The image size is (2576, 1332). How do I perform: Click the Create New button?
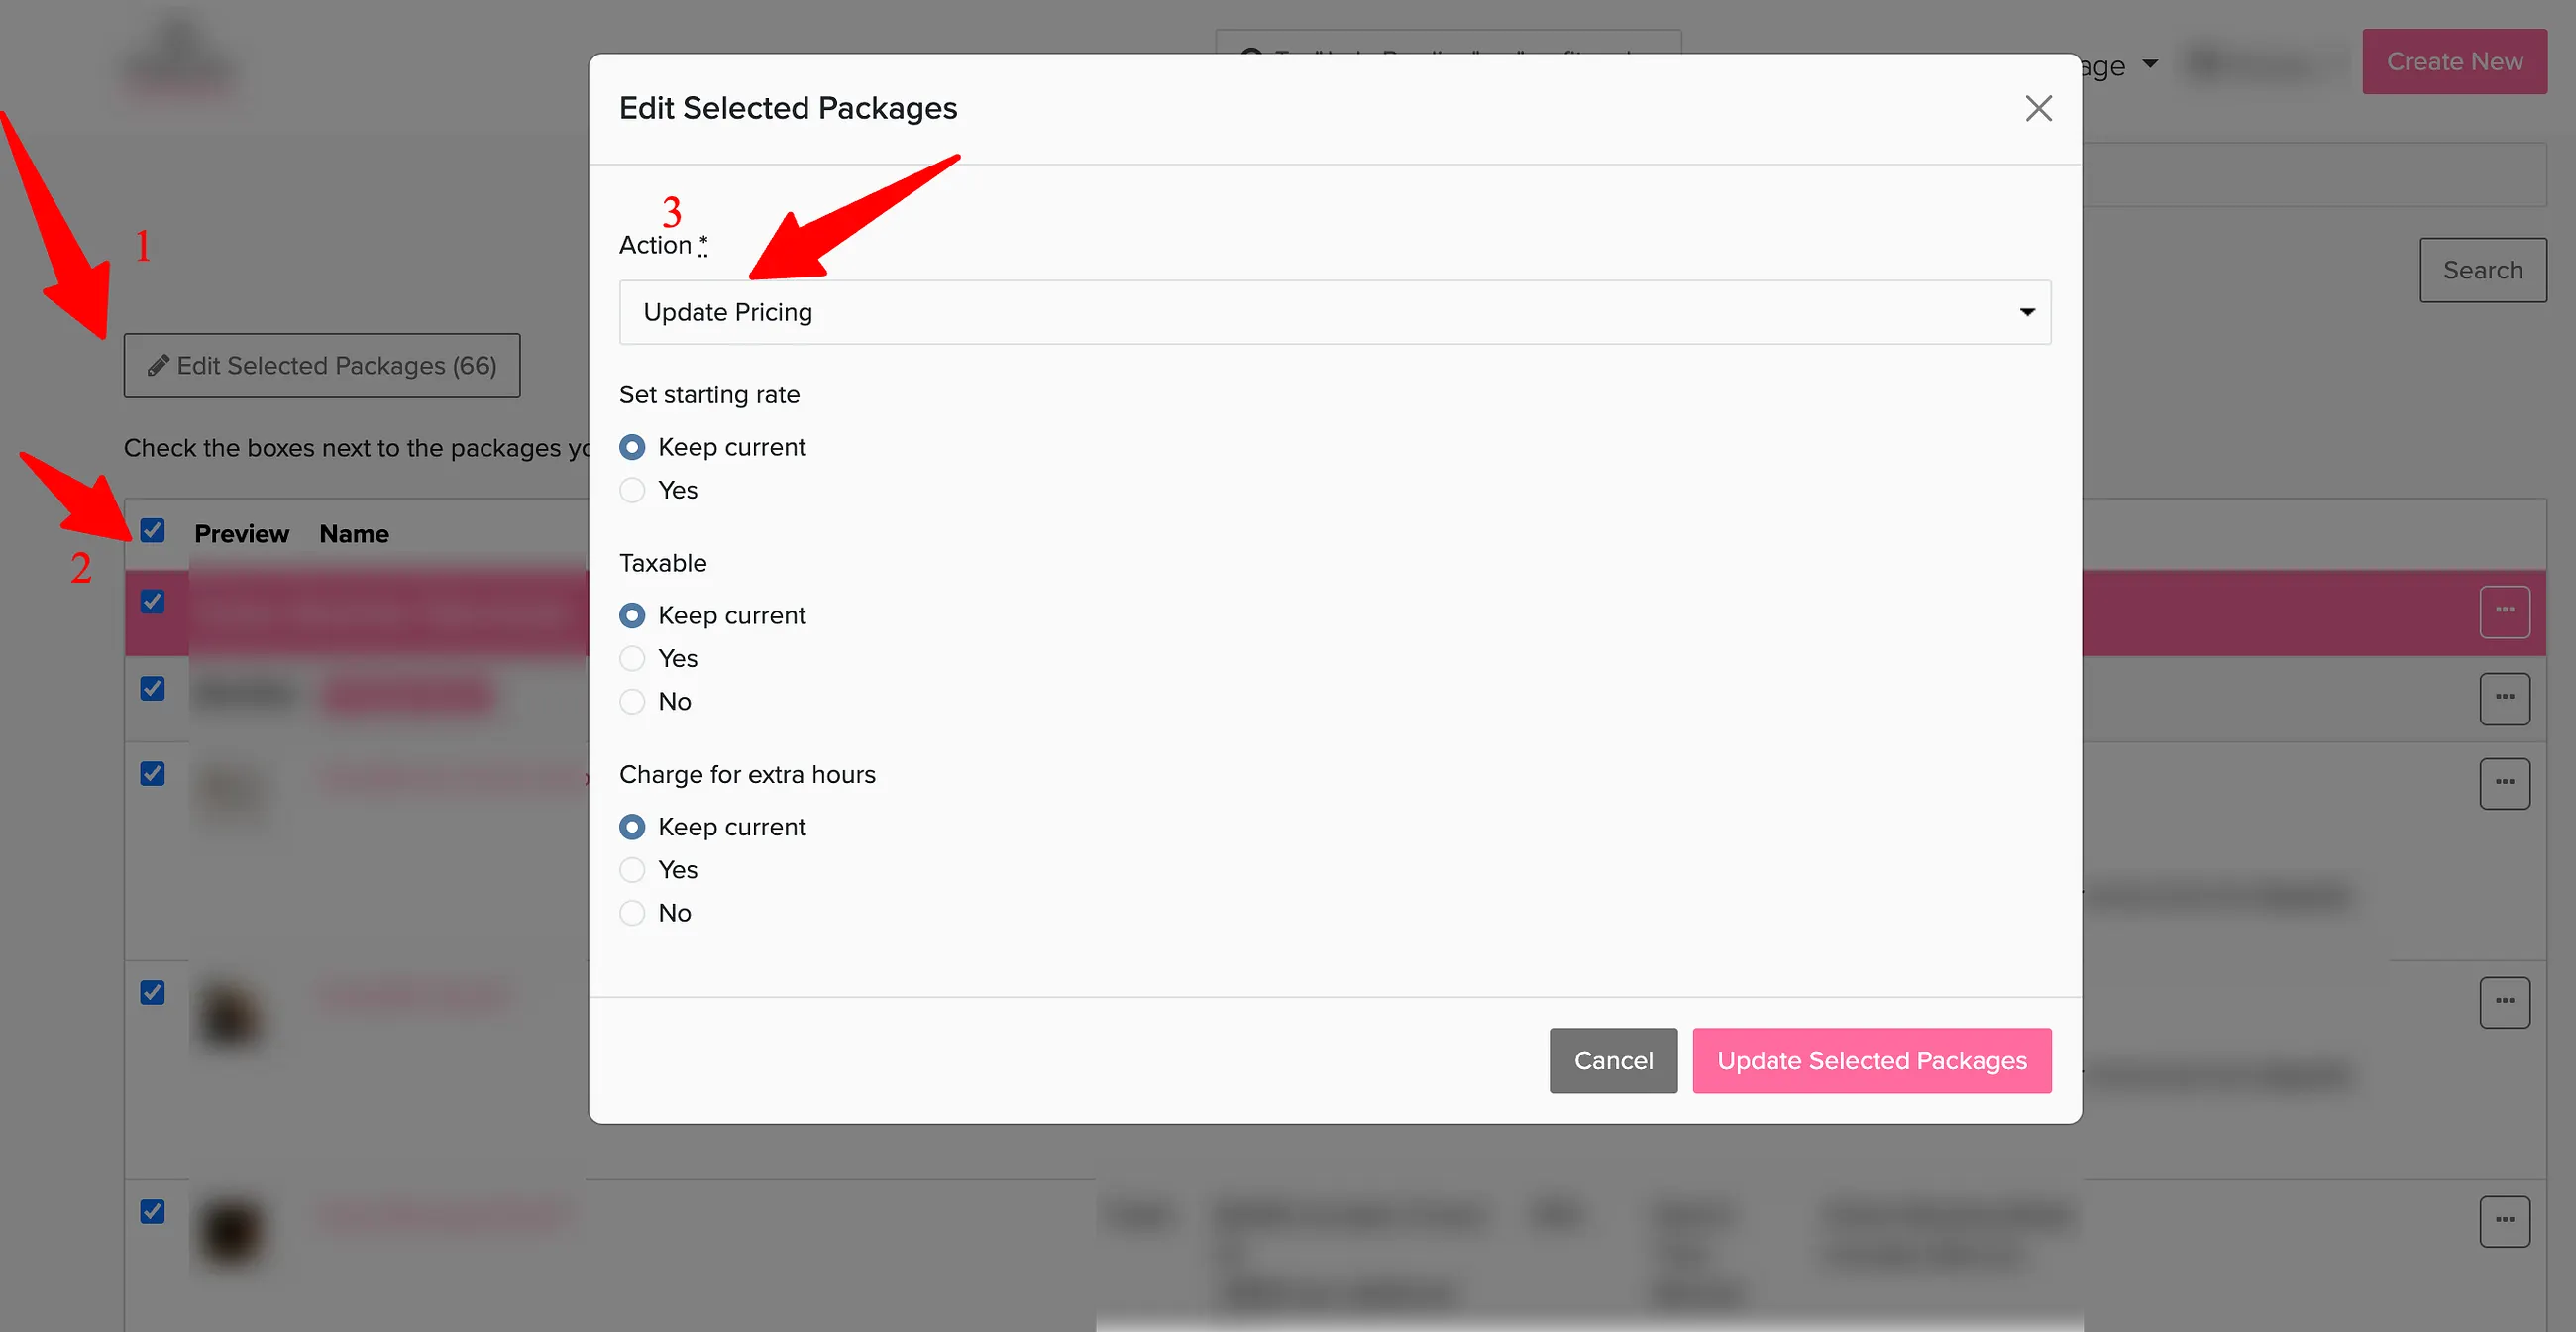2454,62
